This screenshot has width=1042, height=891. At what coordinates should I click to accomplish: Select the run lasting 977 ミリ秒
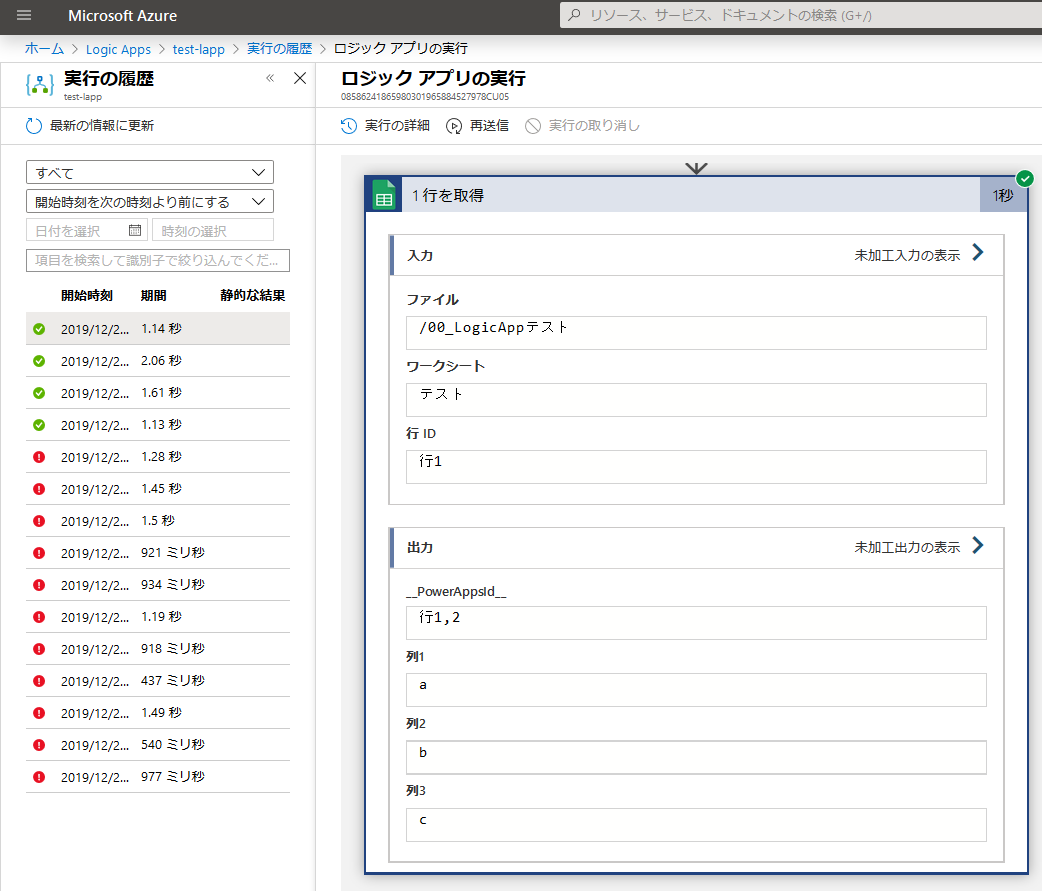[x=157, y=777]
